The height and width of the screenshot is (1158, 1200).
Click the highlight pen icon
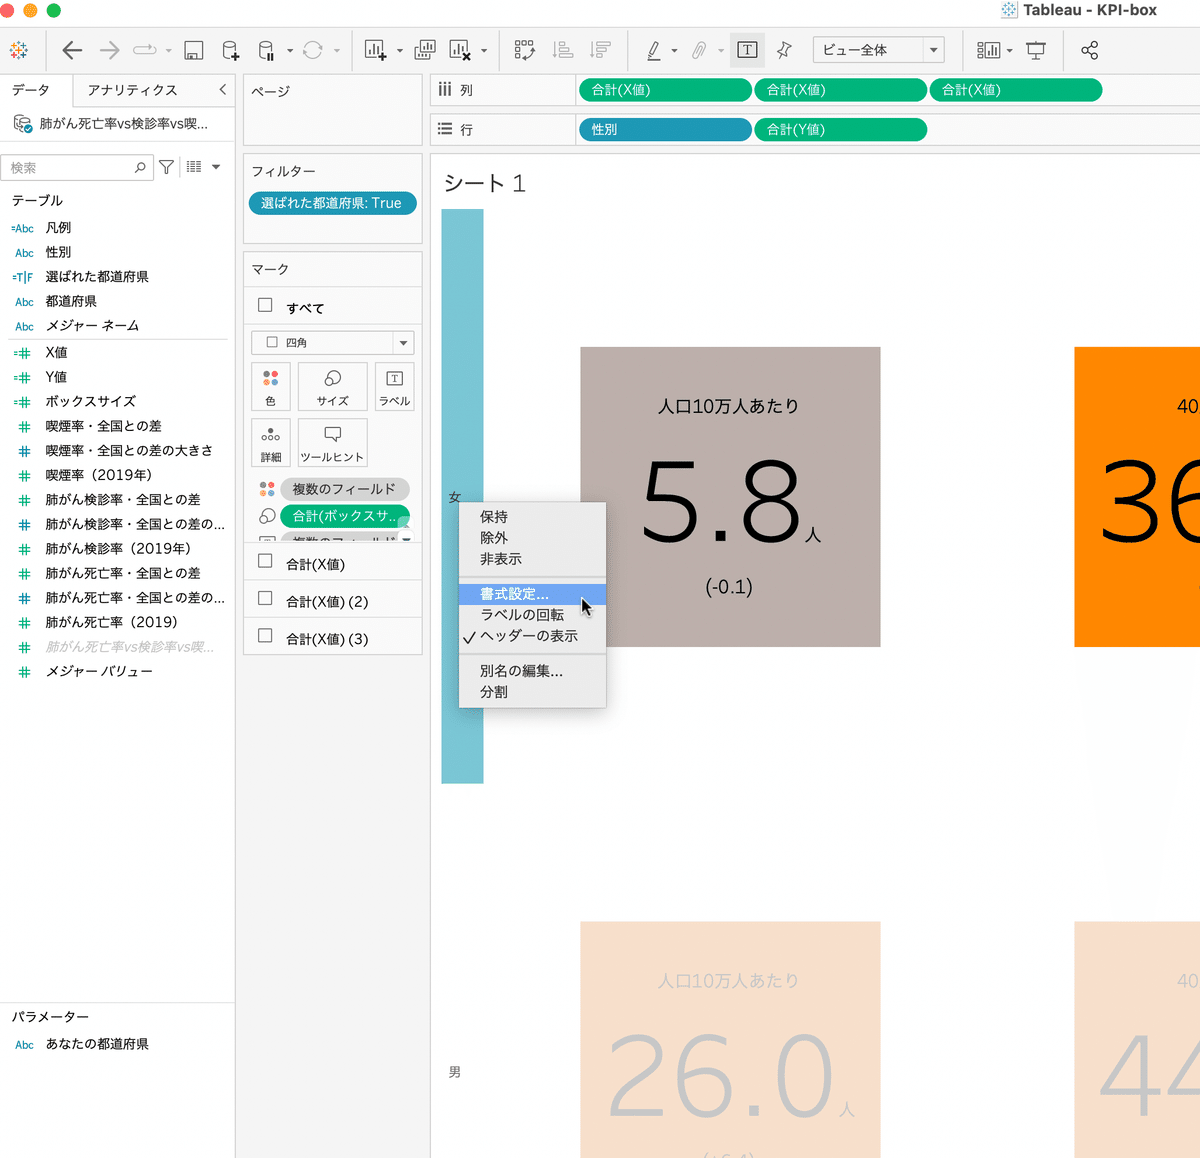pyautogui.click(x=654, y=50)
